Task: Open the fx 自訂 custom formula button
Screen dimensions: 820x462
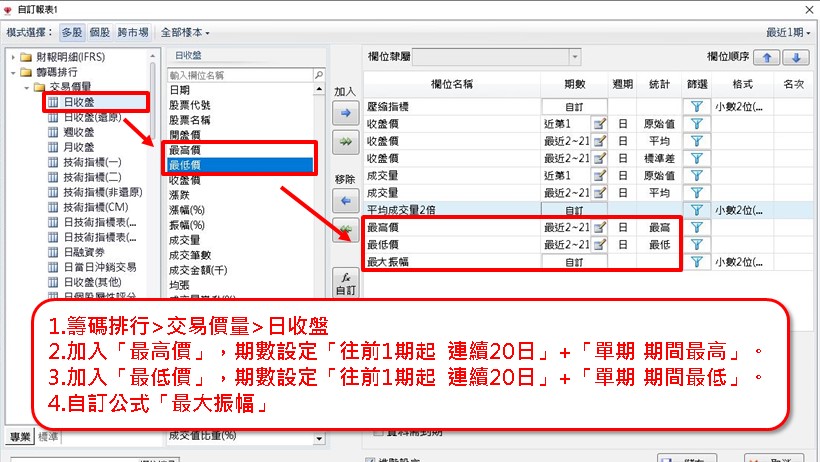Action: (x=346, y=283)
